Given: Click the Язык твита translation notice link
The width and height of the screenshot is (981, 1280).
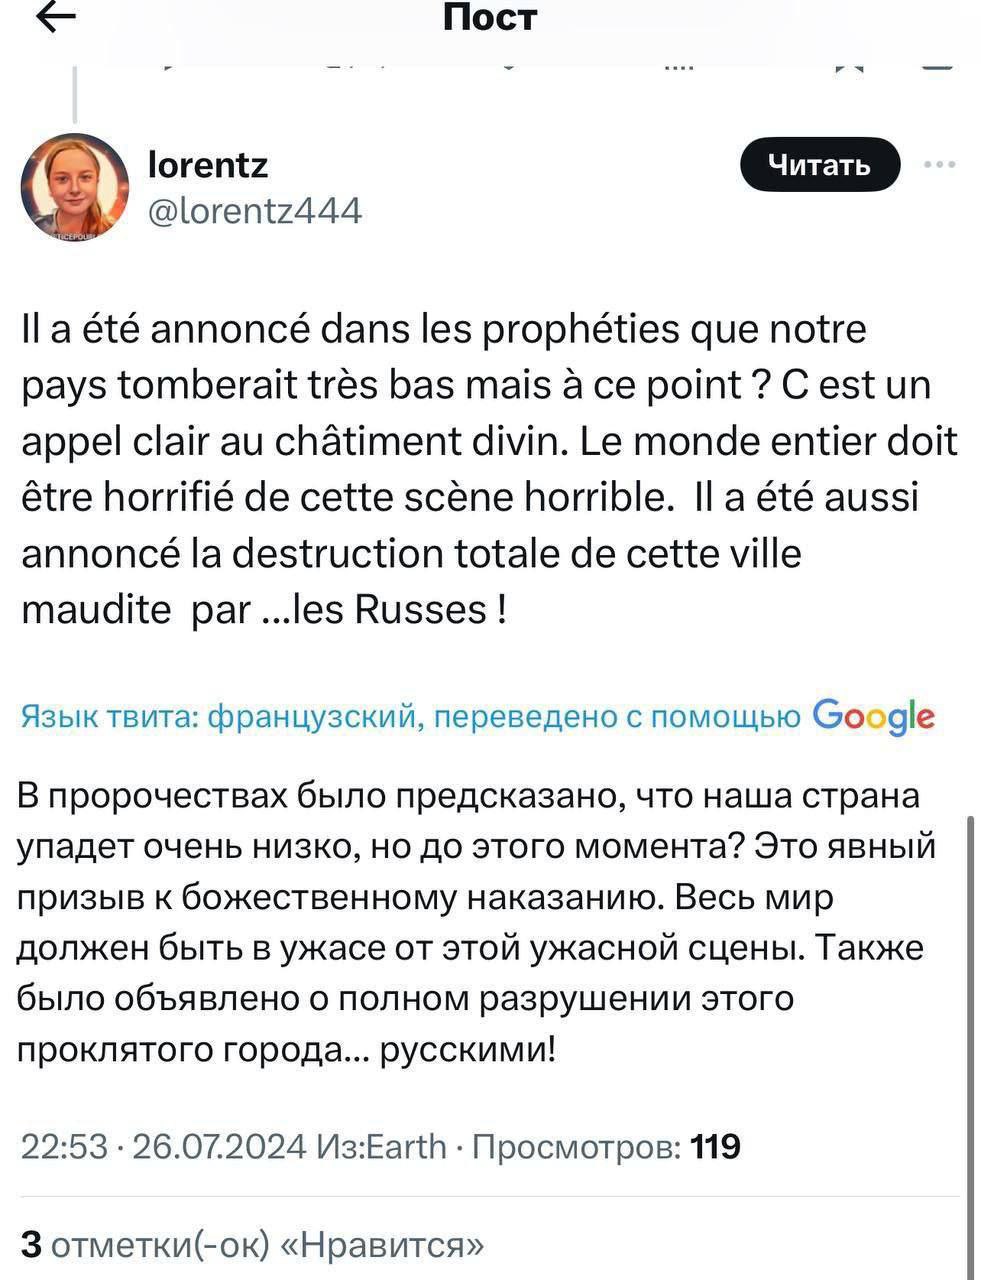Looking at the screenshot, I should click(x=410, y=717).
